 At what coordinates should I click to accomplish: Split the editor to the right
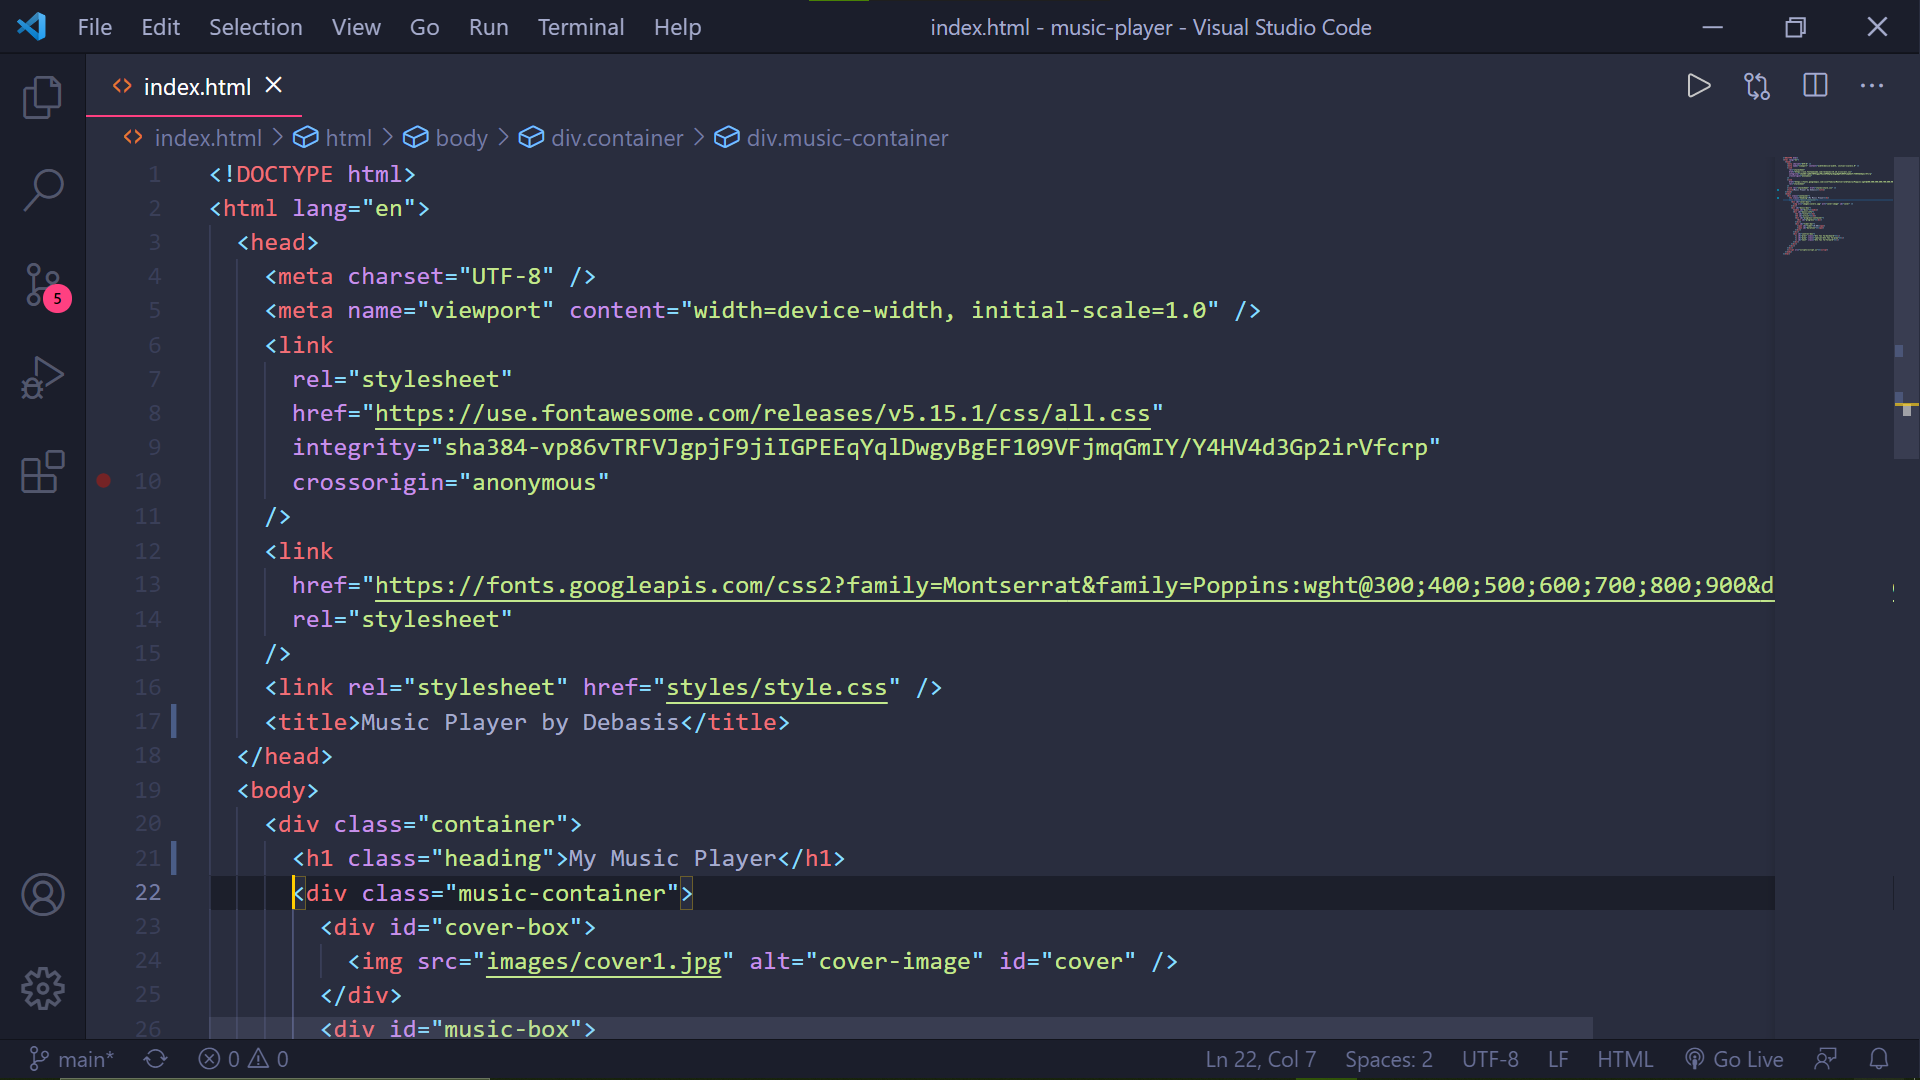point(1815,86)
